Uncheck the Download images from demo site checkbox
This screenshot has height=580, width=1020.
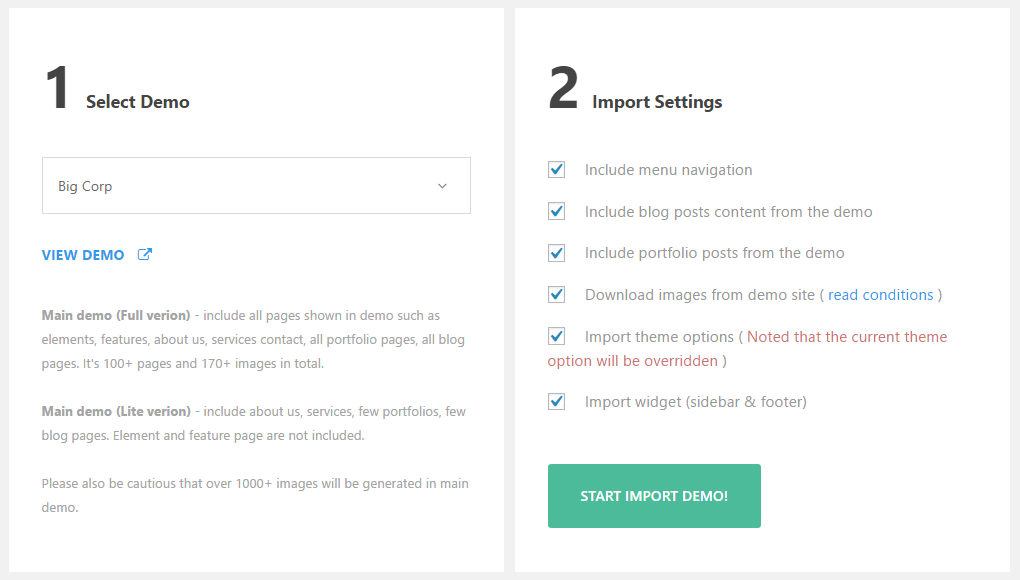pyautogui.click(x=557, y=295)
